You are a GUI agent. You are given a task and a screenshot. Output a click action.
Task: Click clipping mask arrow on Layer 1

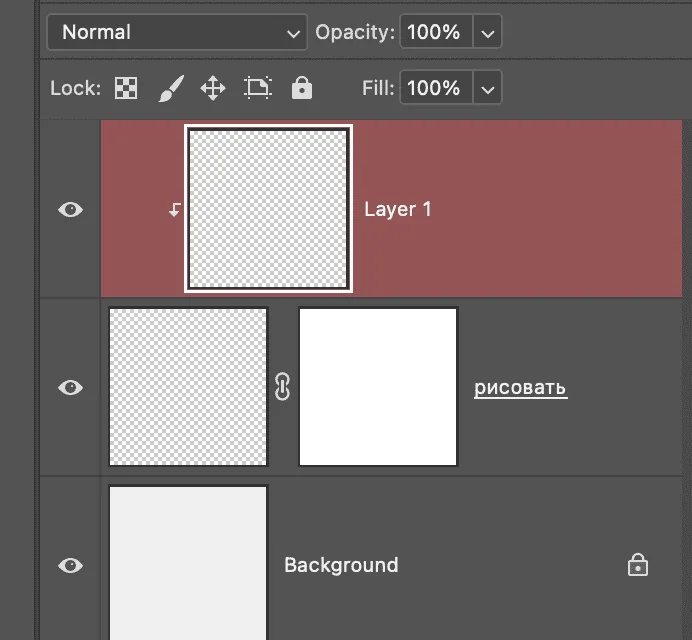175,210
